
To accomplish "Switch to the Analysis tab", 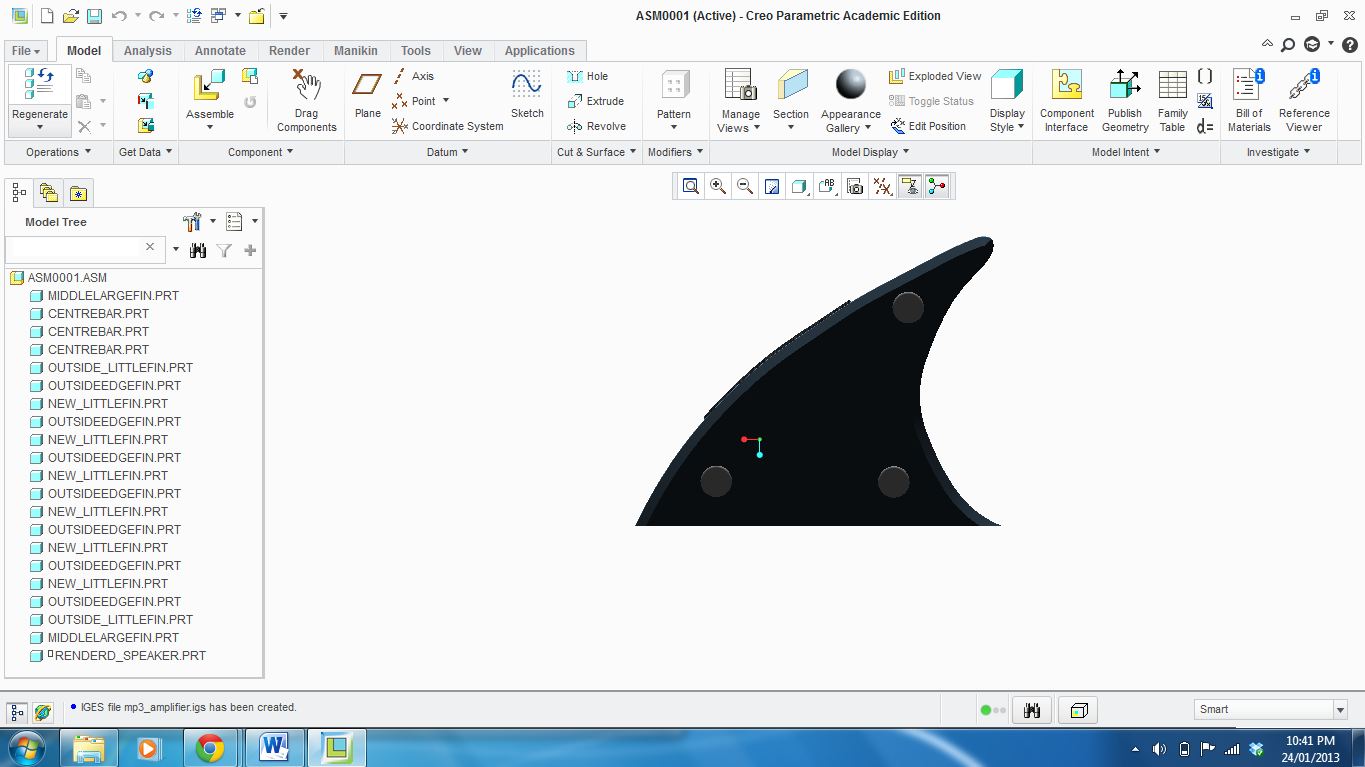I will pyautogui.click(x=148, y=51).
